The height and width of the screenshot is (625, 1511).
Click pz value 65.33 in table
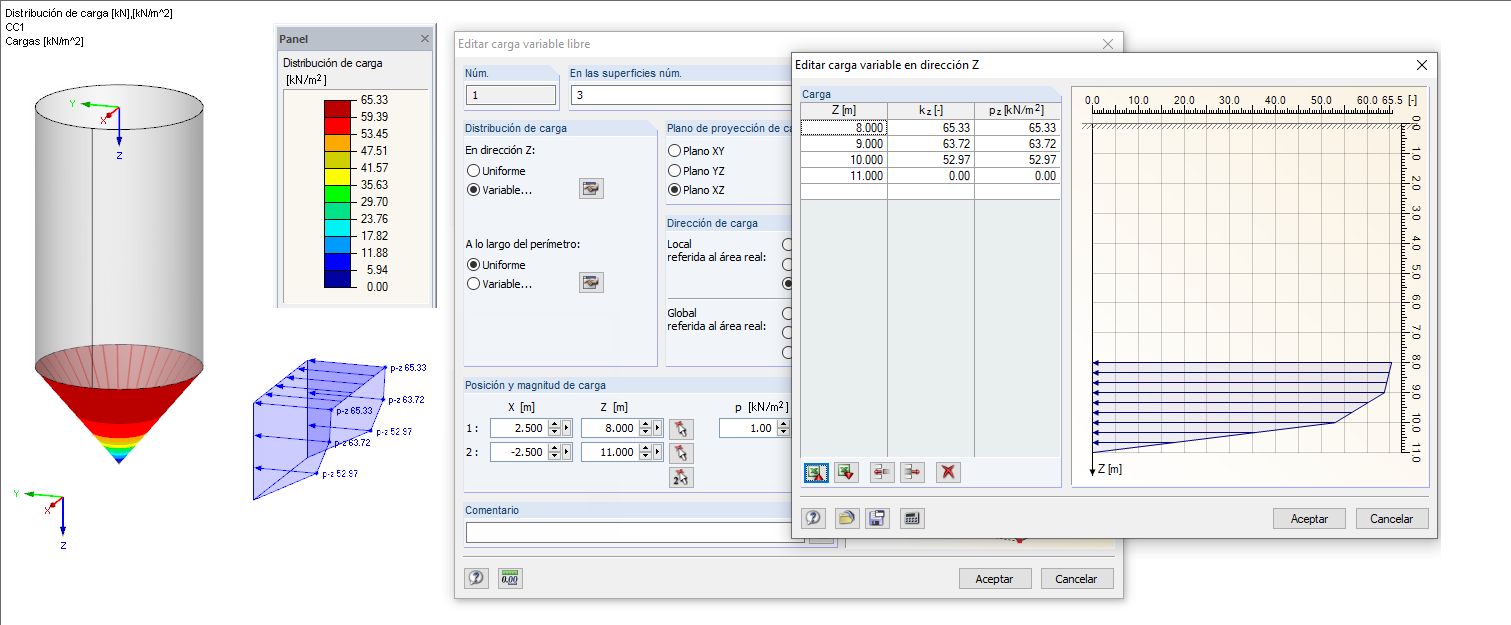[1017, 128]
